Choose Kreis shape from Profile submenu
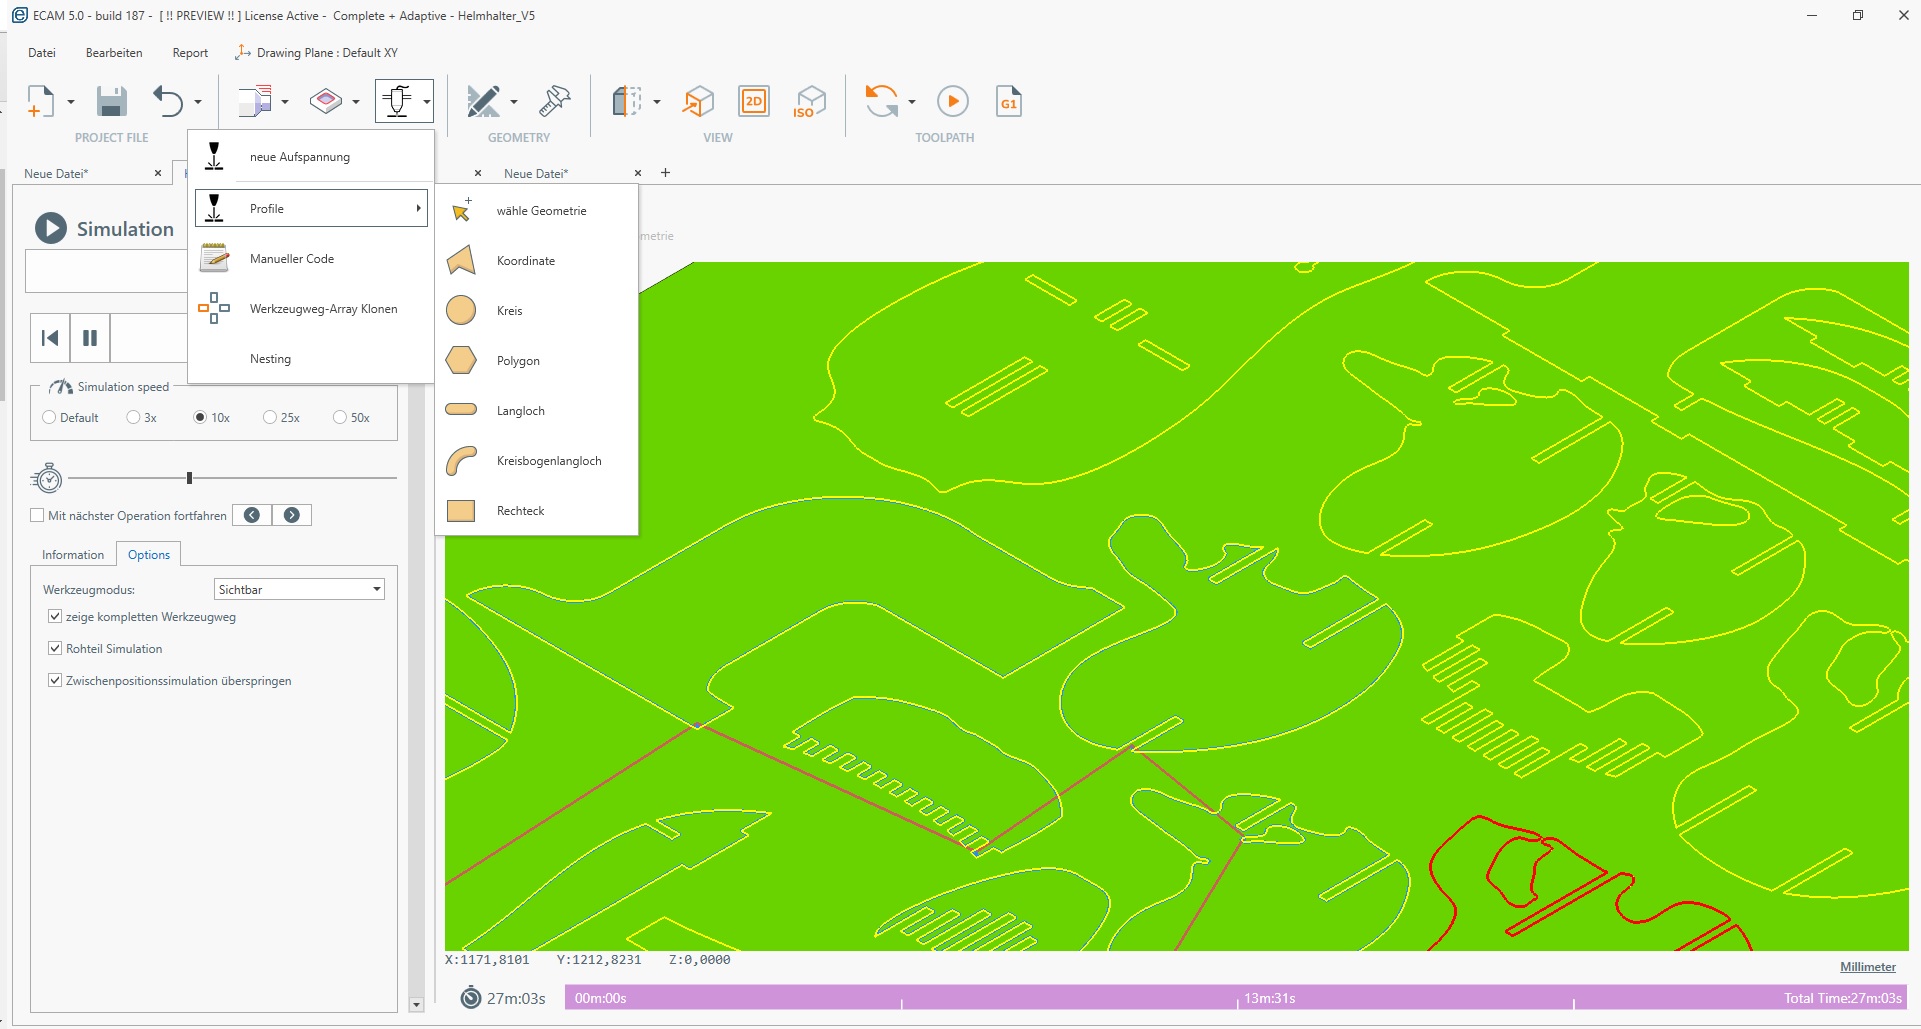This screenshot has height=1029, width=1921. (510, 311)
